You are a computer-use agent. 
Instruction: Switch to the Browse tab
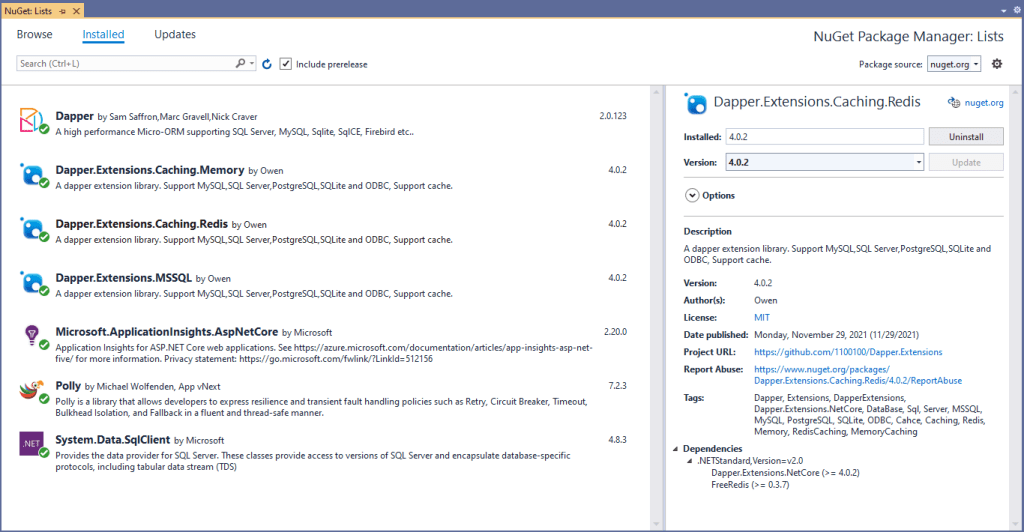[35, 35]
